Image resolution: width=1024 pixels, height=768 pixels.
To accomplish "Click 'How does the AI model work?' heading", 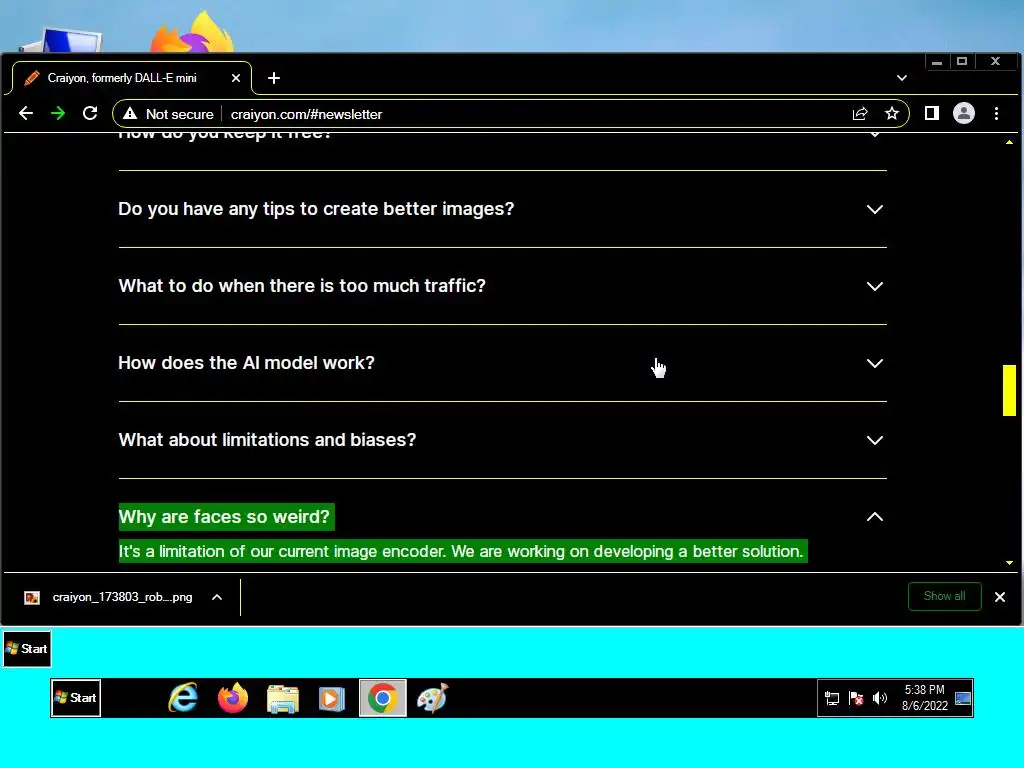I will coord(246,363).
